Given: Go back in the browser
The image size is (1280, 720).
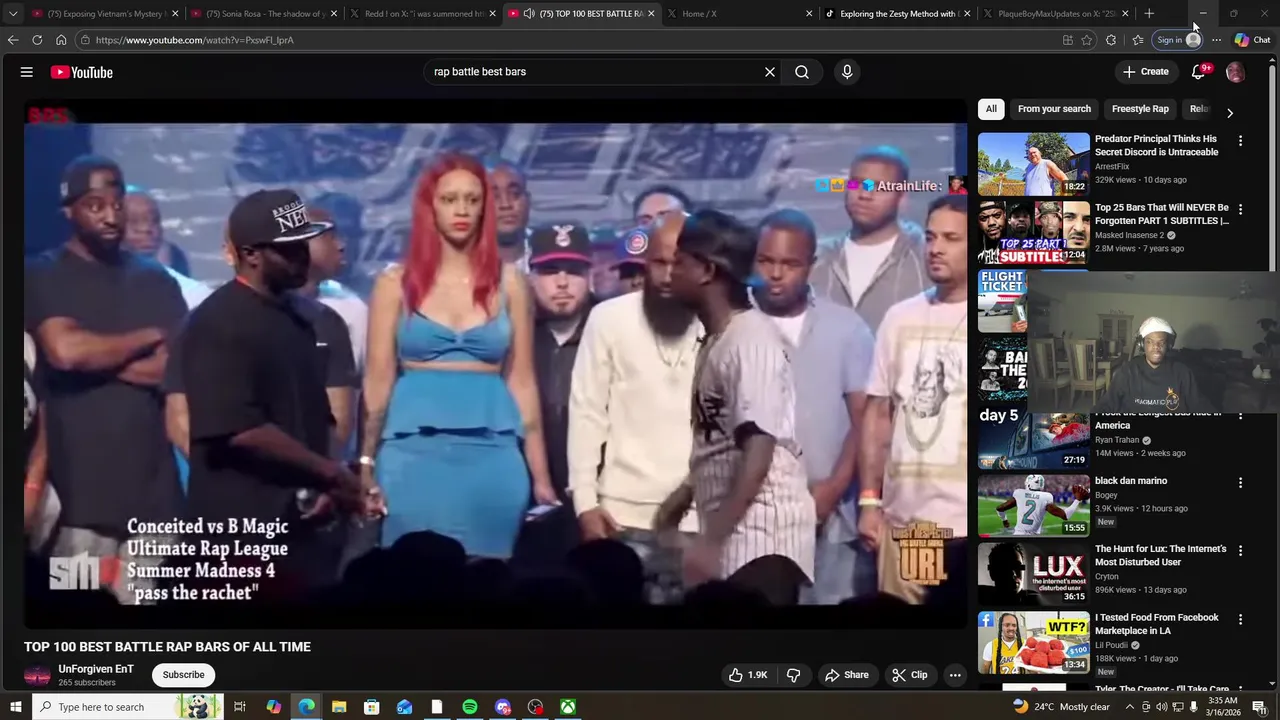Looking at the screenshot, I should [13, 40].
